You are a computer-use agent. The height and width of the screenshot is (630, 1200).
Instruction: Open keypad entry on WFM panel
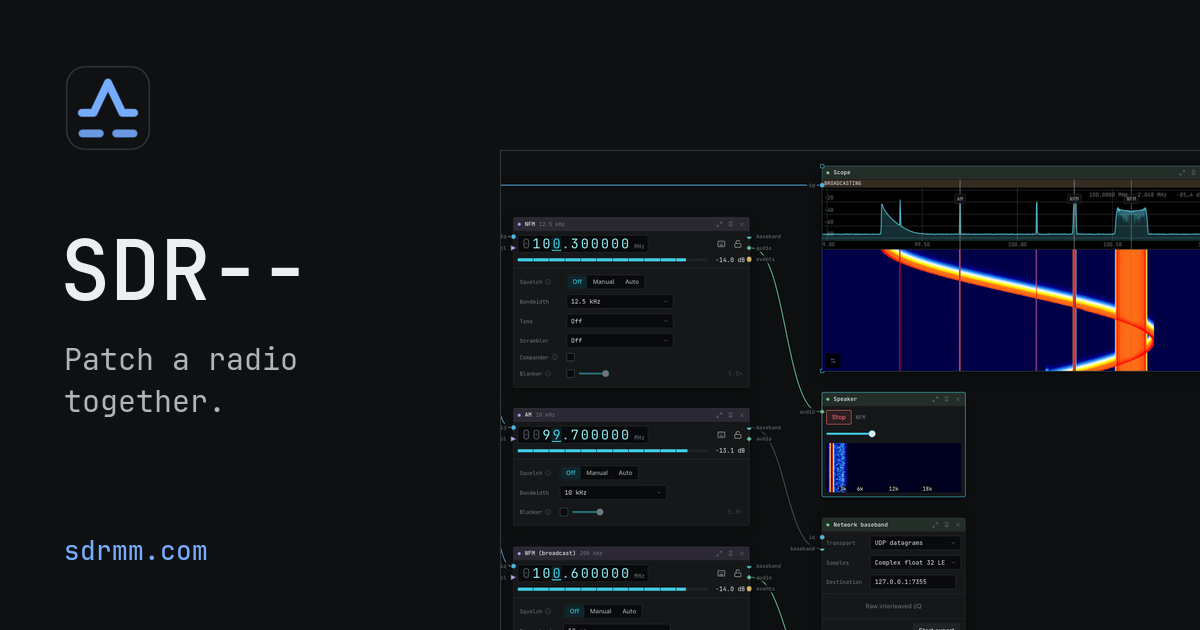point(721,574)
